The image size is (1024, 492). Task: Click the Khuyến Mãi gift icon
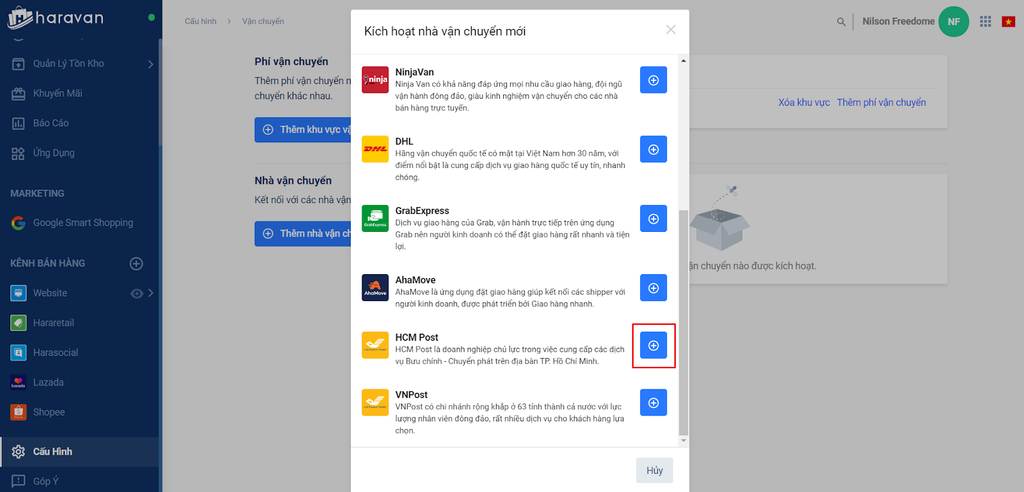point(18,93)
